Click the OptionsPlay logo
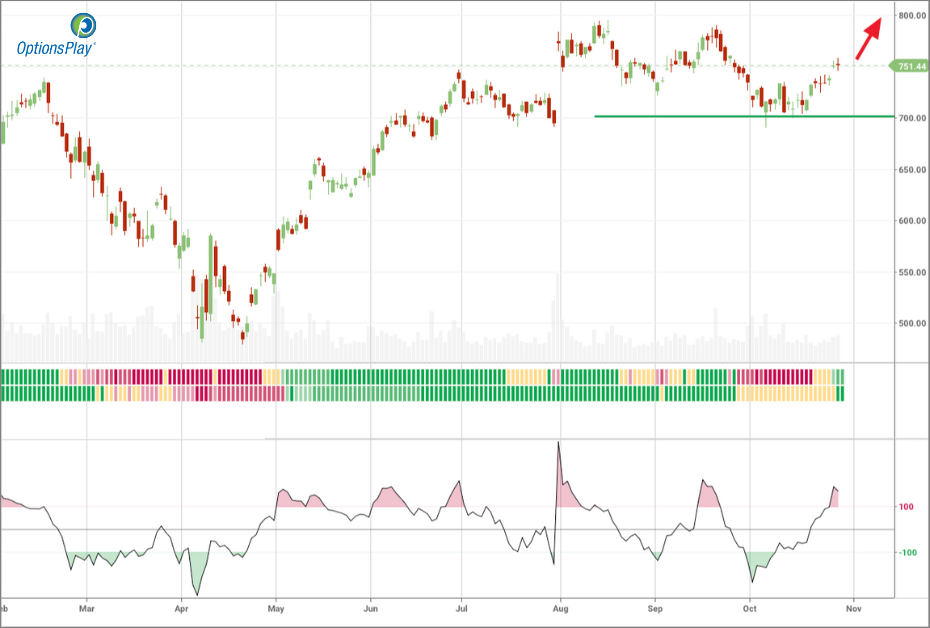930x628 pixels. (55, 35)
